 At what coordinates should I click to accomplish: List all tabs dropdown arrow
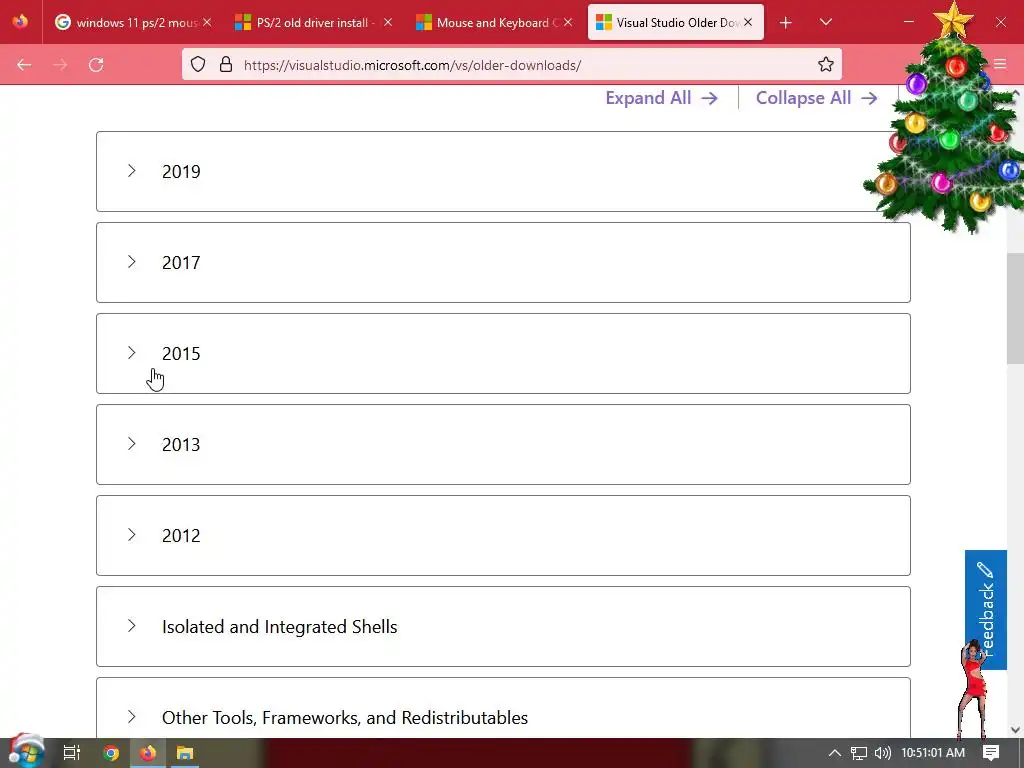coord(825,22)
